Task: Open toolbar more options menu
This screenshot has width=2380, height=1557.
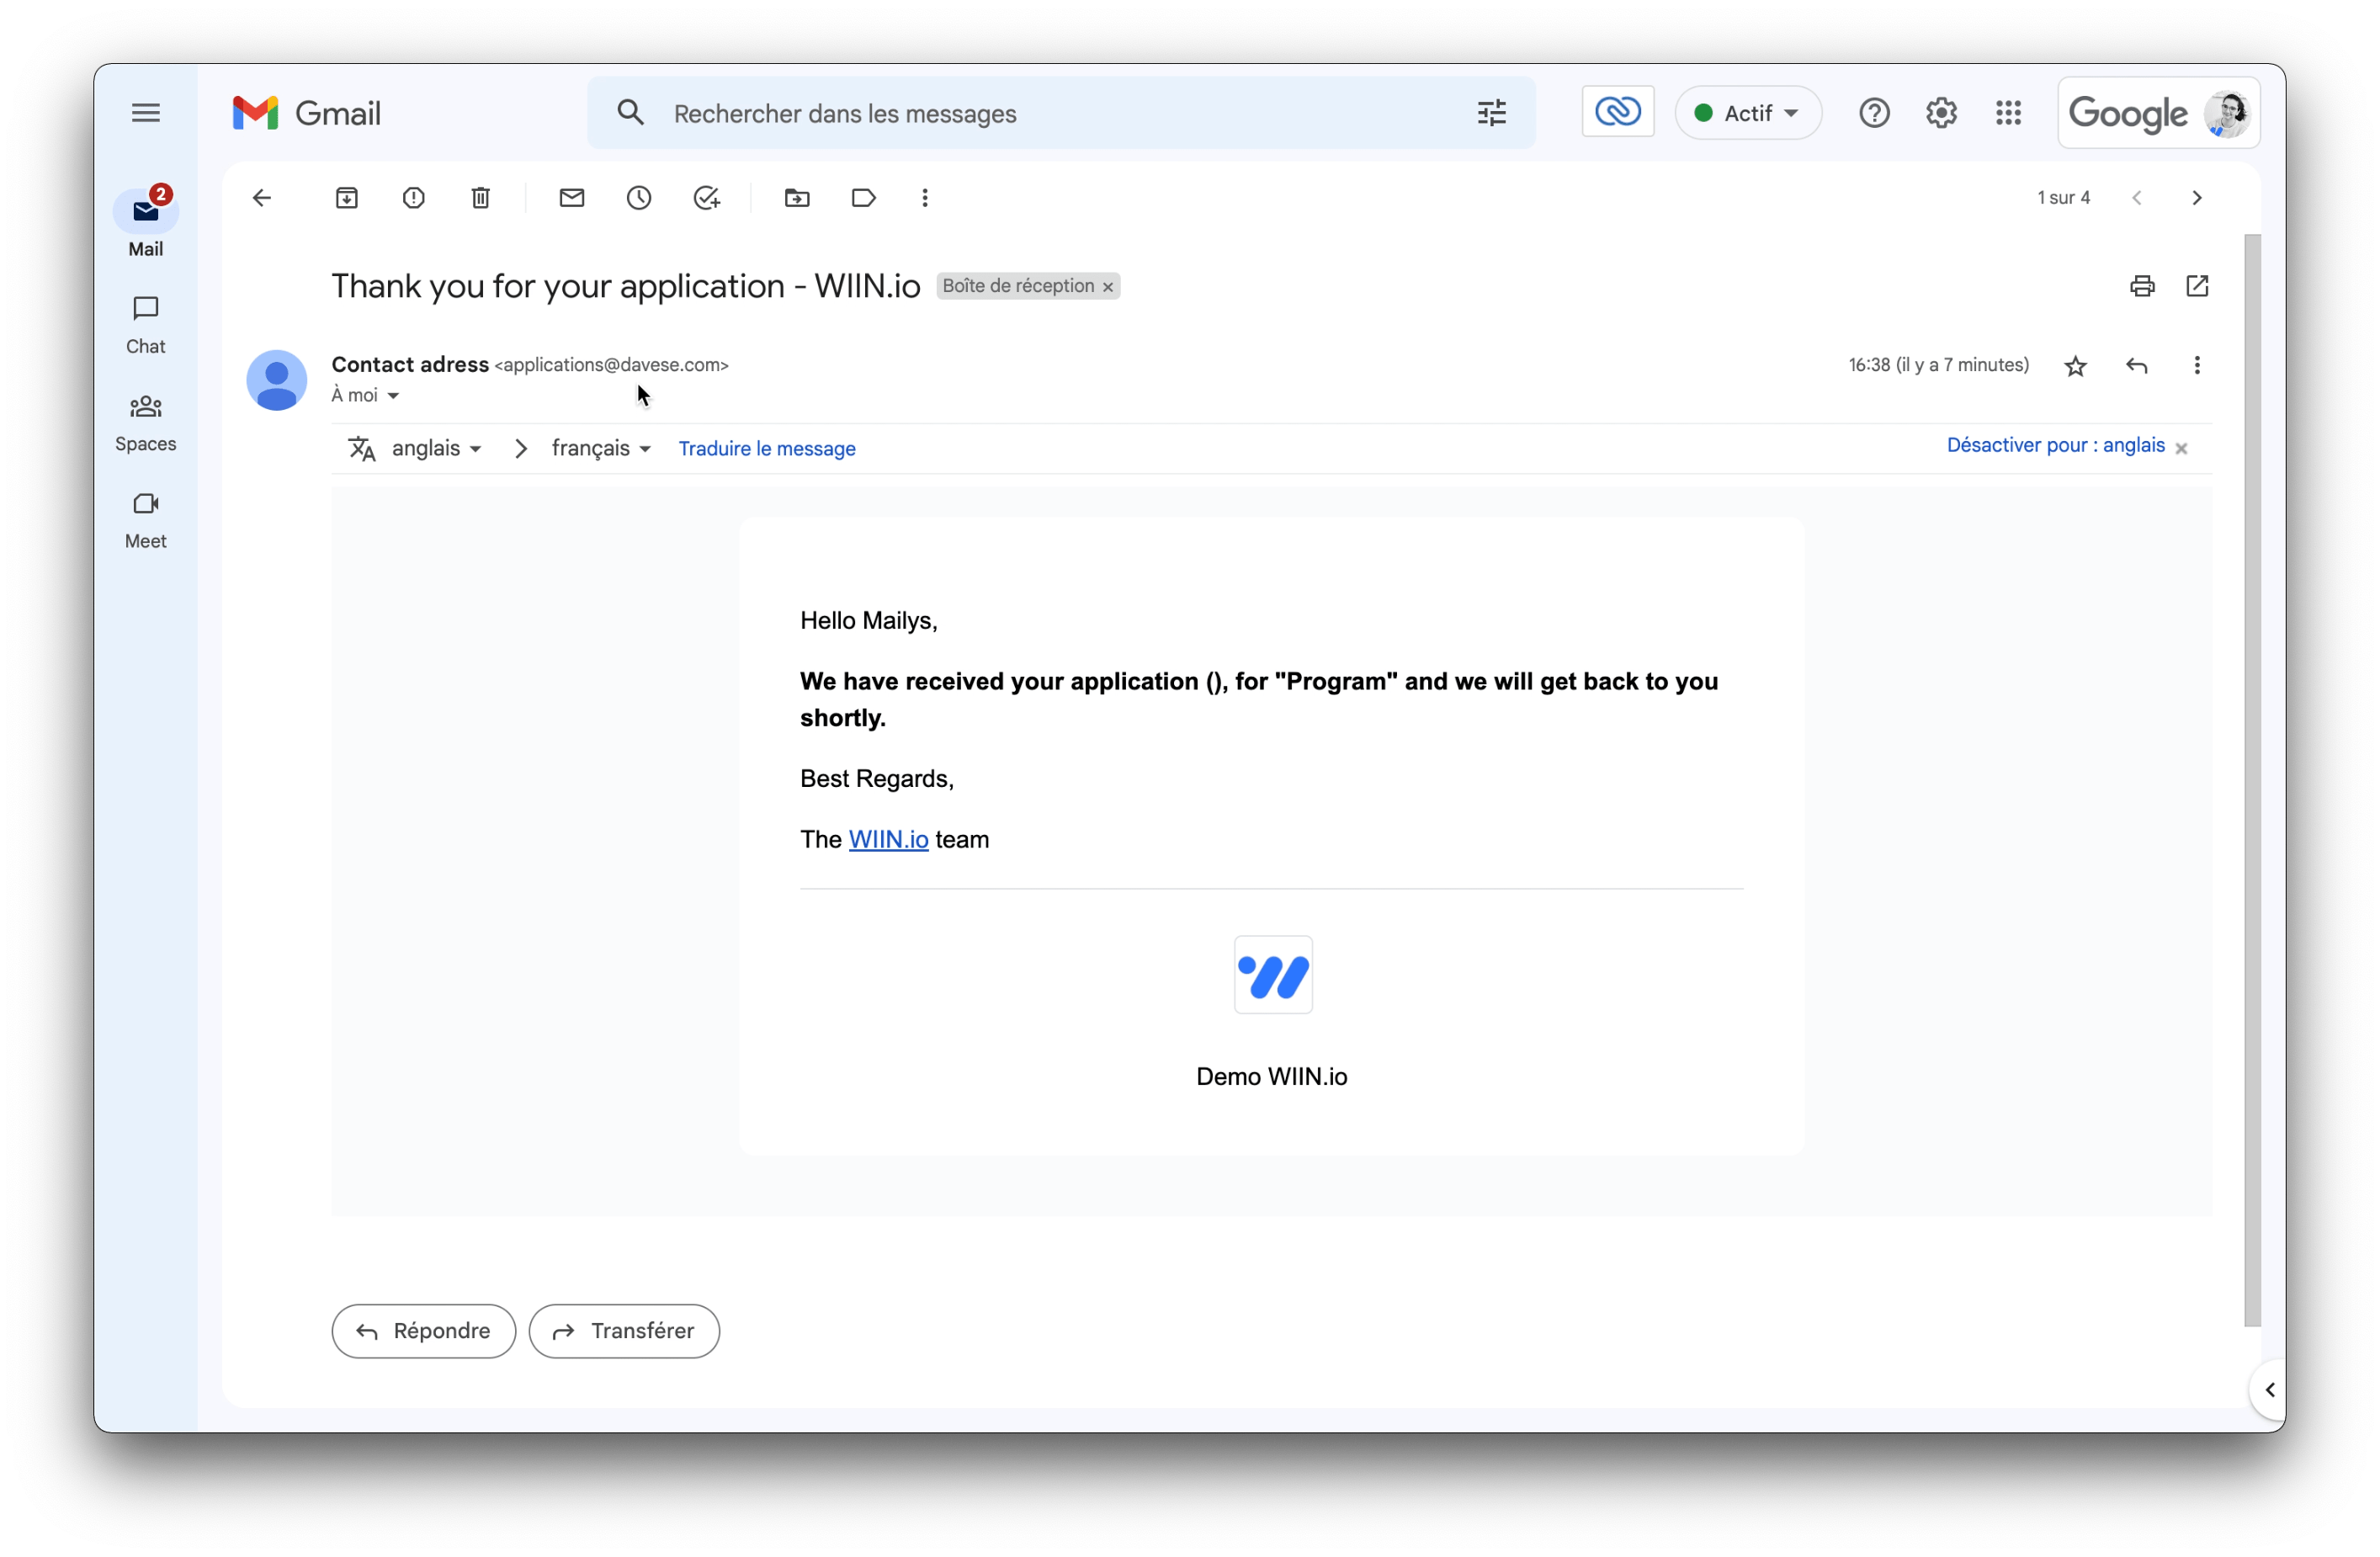Action: click(924, 198)
